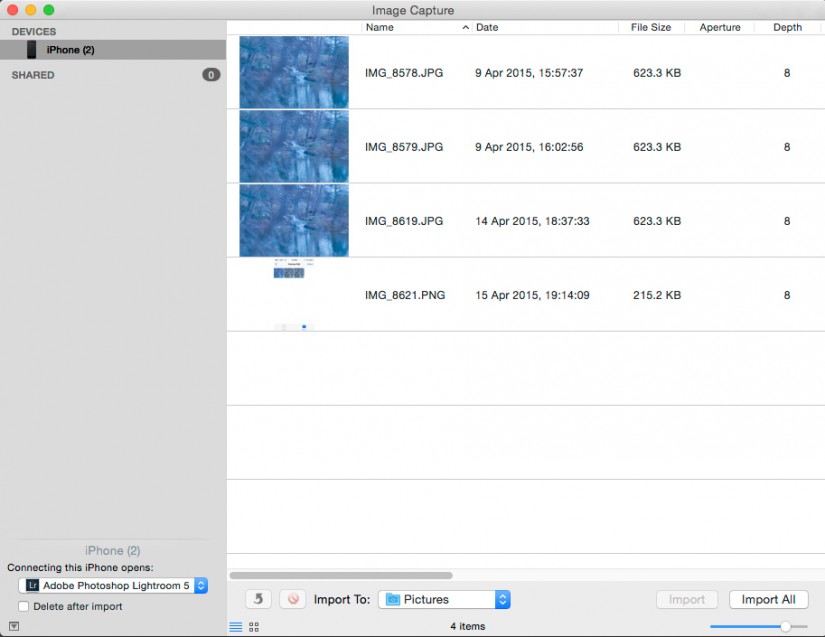Click the Import All button
Screen dimensions: 825x637
tap(768, 599)
